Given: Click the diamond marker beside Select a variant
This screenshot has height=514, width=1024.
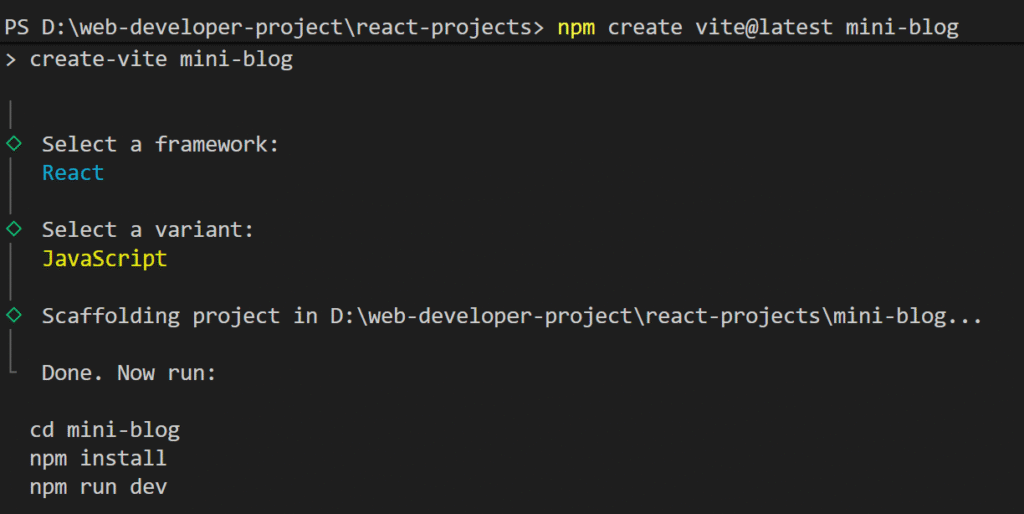Looking at the screenshot, I should [14, 229].
